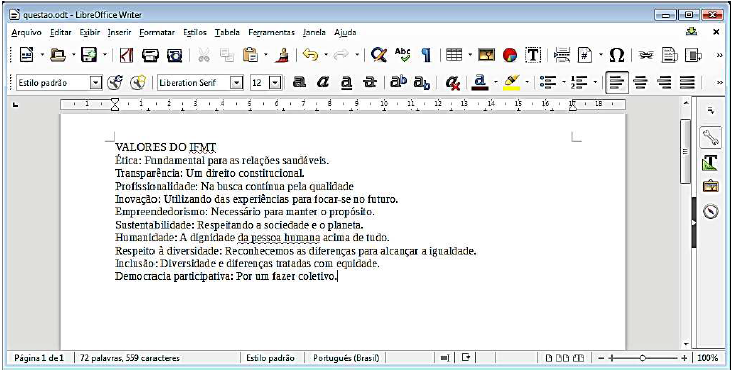Click the Open file folder icon

click(x=58, y=55)
